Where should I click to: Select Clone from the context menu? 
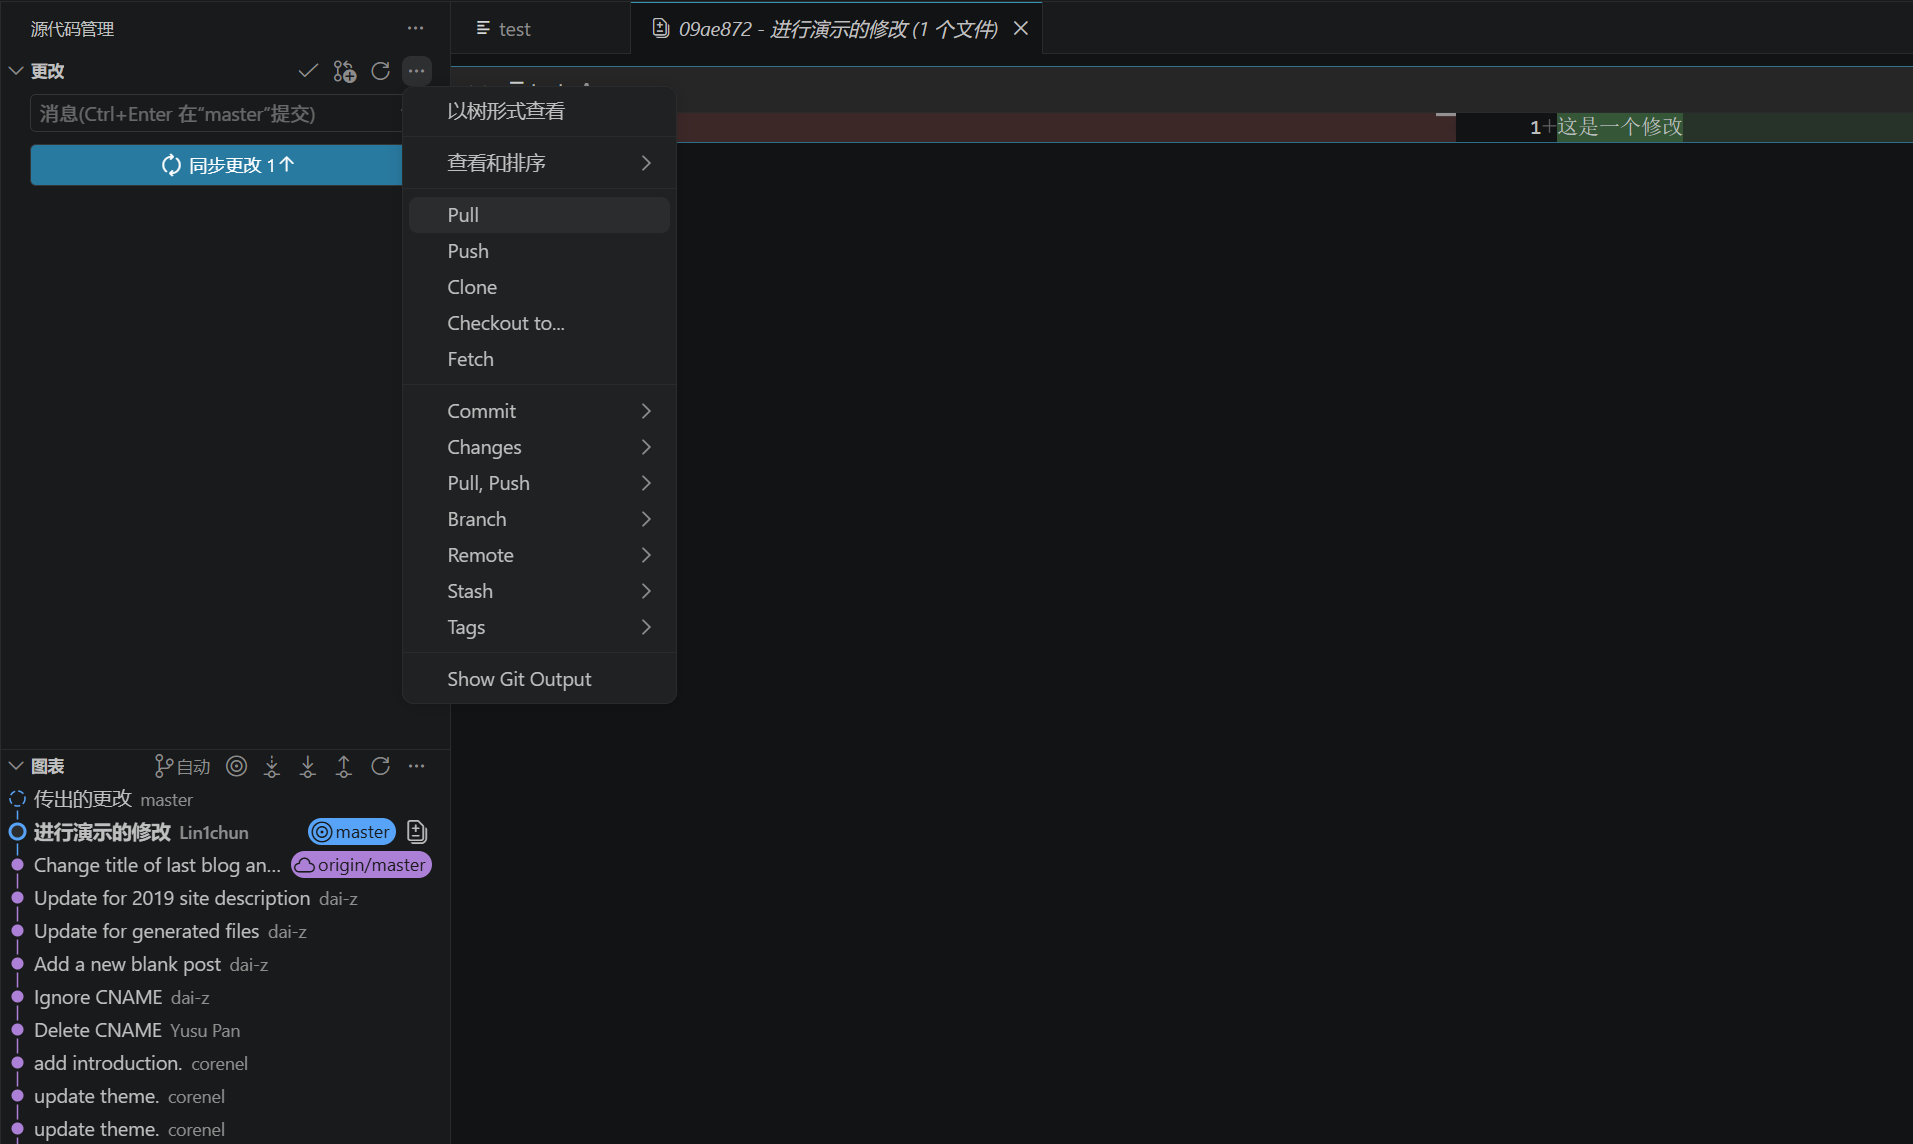pyautogui.click(x=539, y=287)
